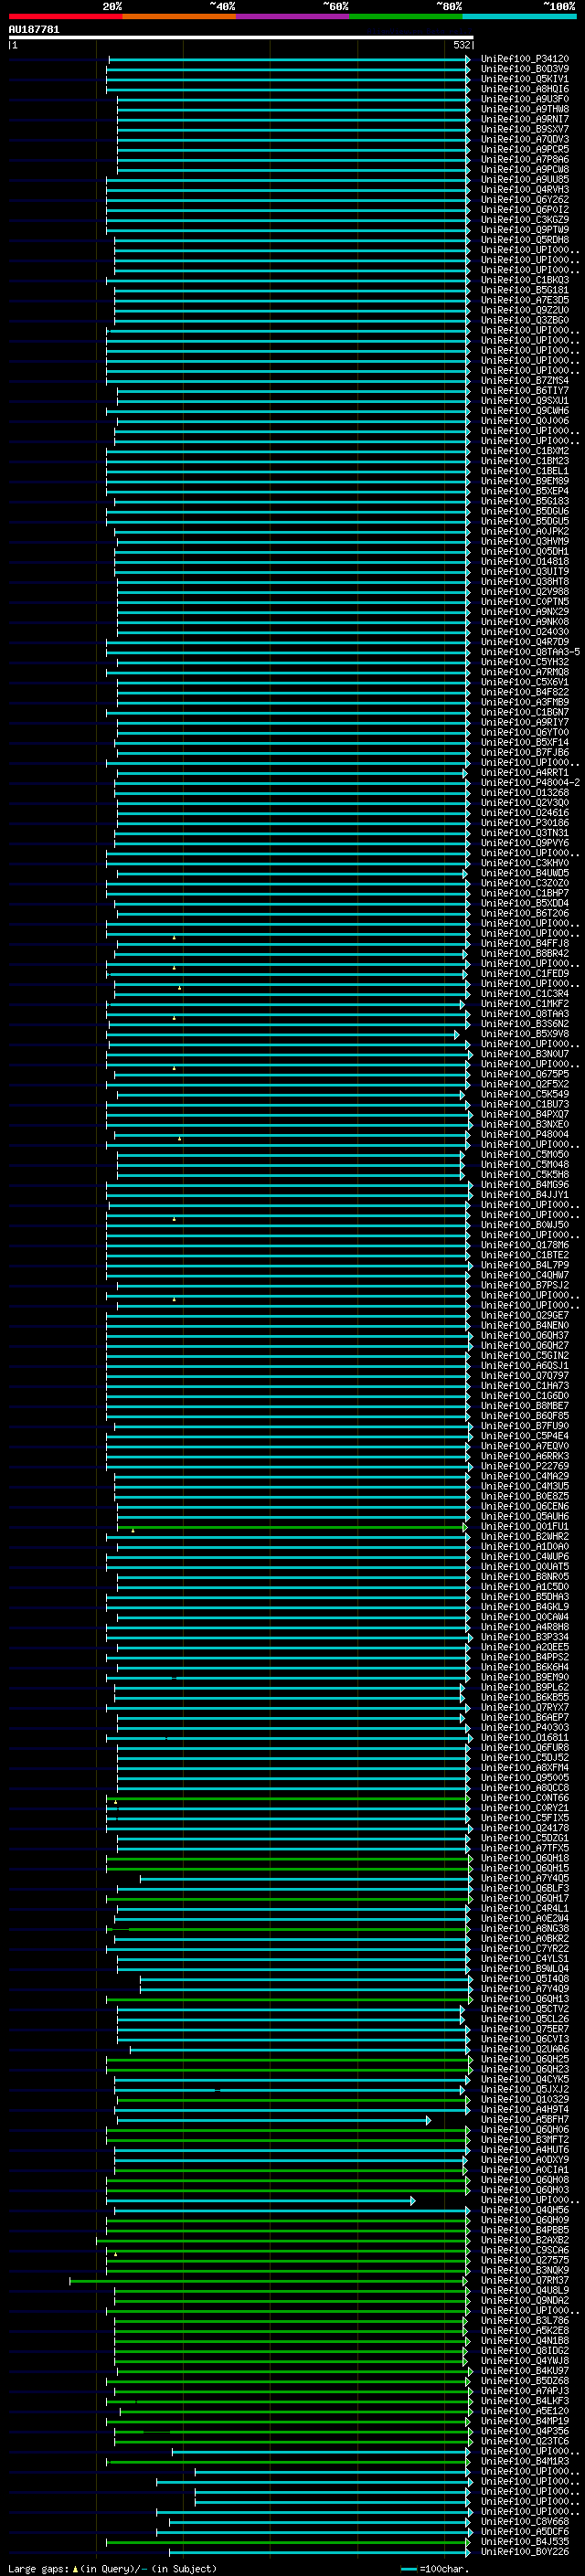This screenshot has width=585, height=2576.
Task: Click the UniRef100_C1BKQ3 entry
Action: pyautogui.click(x=525, y=280)
